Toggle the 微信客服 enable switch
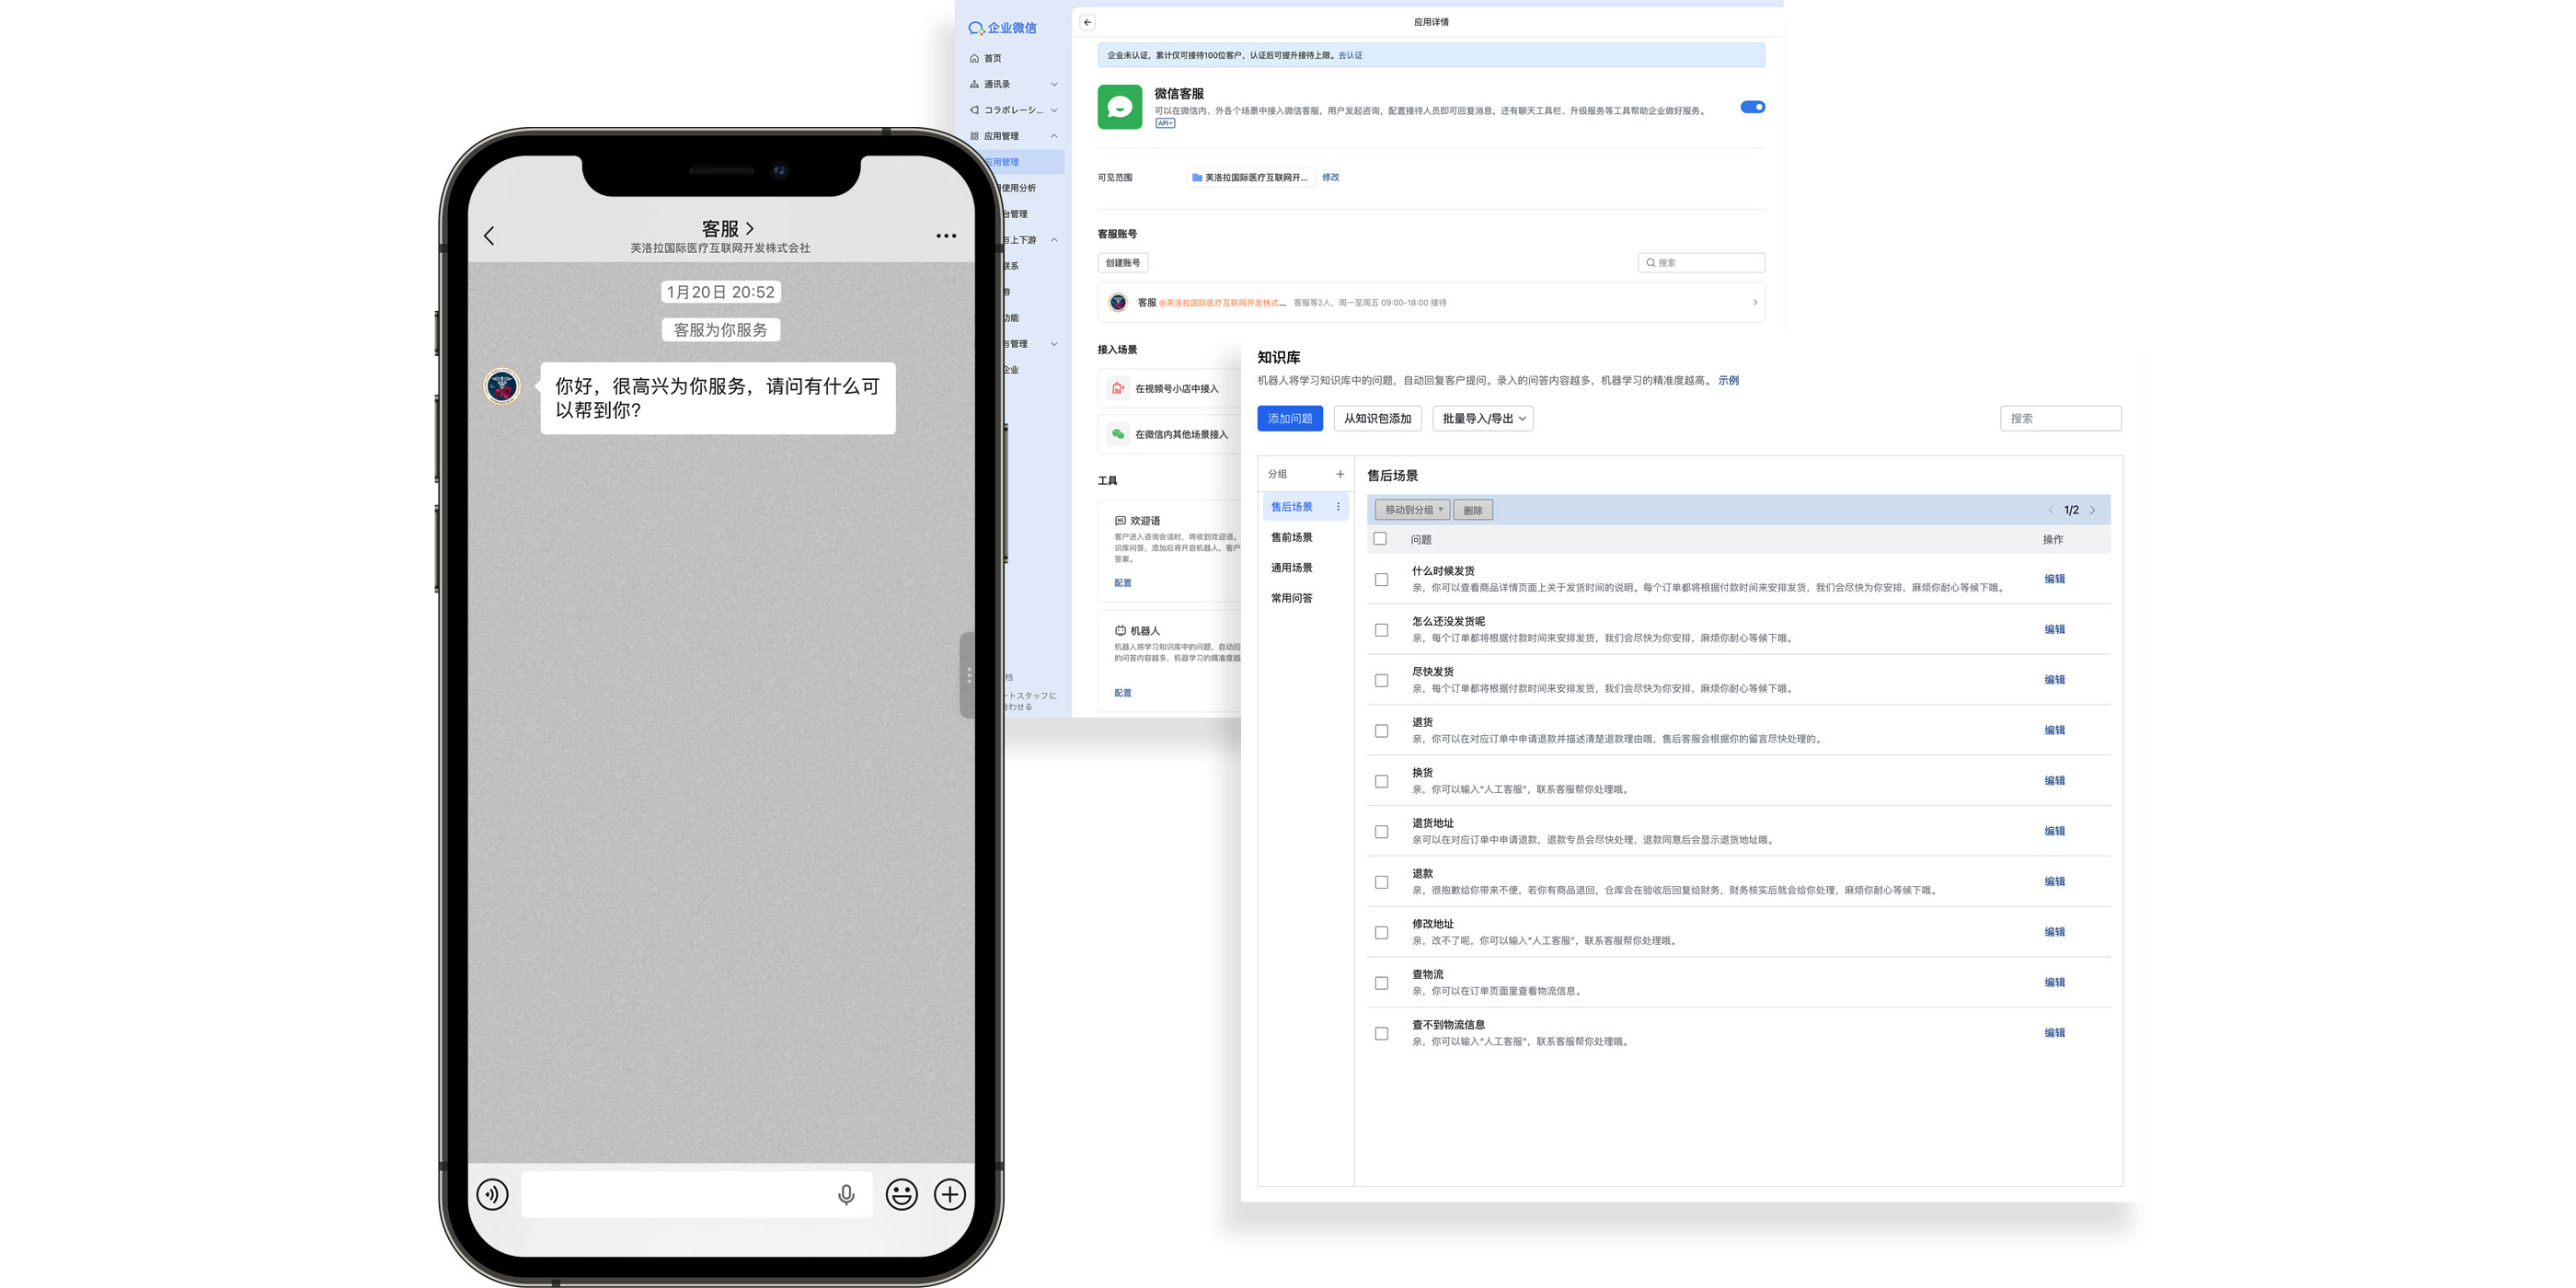2576x1288 pixels. pos(1752,107)
